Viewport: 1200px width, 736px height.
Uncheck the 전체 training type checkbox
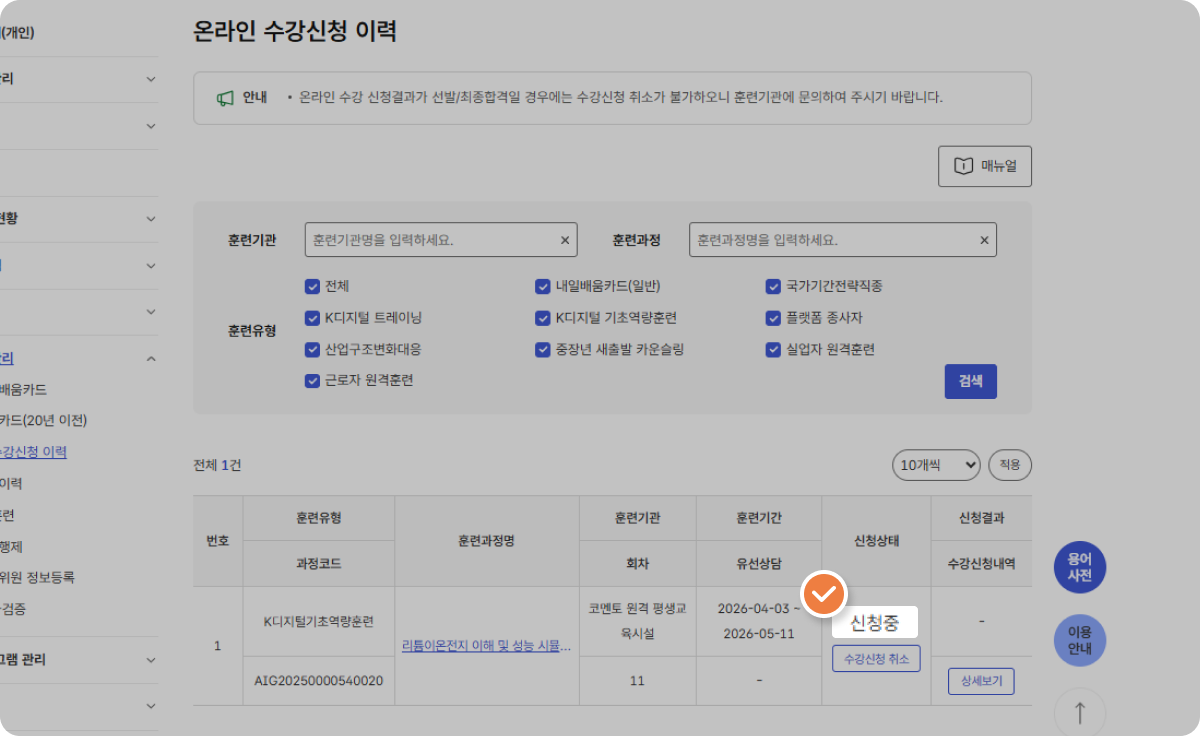pyautogui.click(x=312, y=286)
